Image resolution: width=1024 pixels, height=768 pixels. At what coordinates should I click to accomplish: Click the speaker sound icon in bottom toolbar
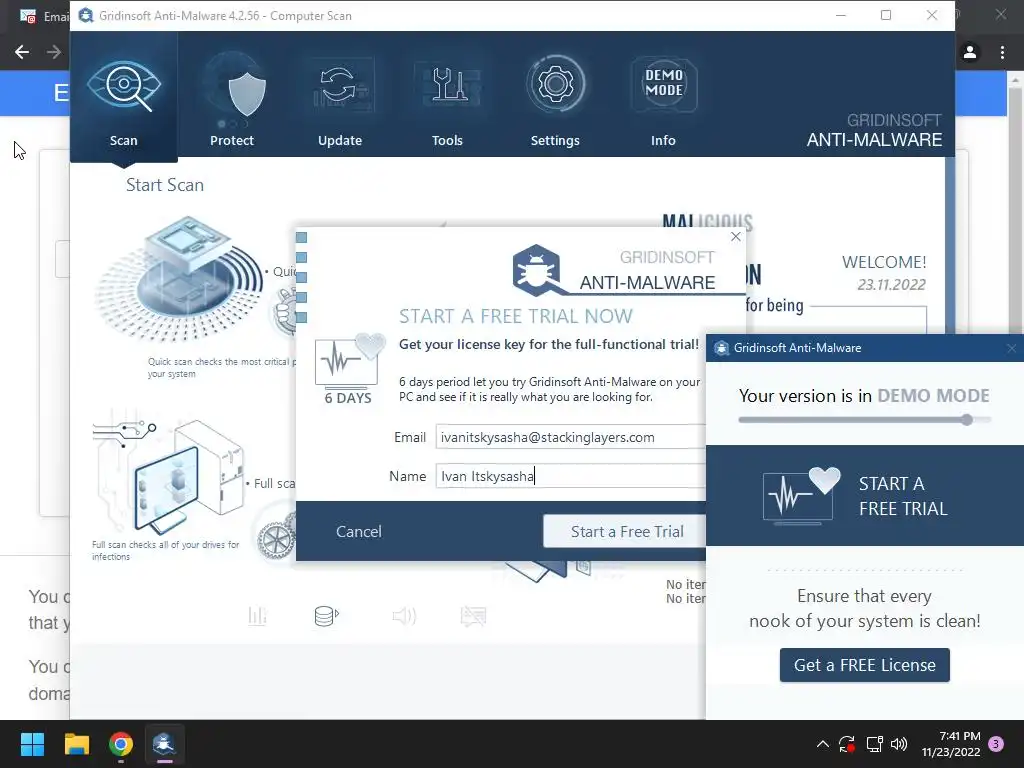(404, 616)
